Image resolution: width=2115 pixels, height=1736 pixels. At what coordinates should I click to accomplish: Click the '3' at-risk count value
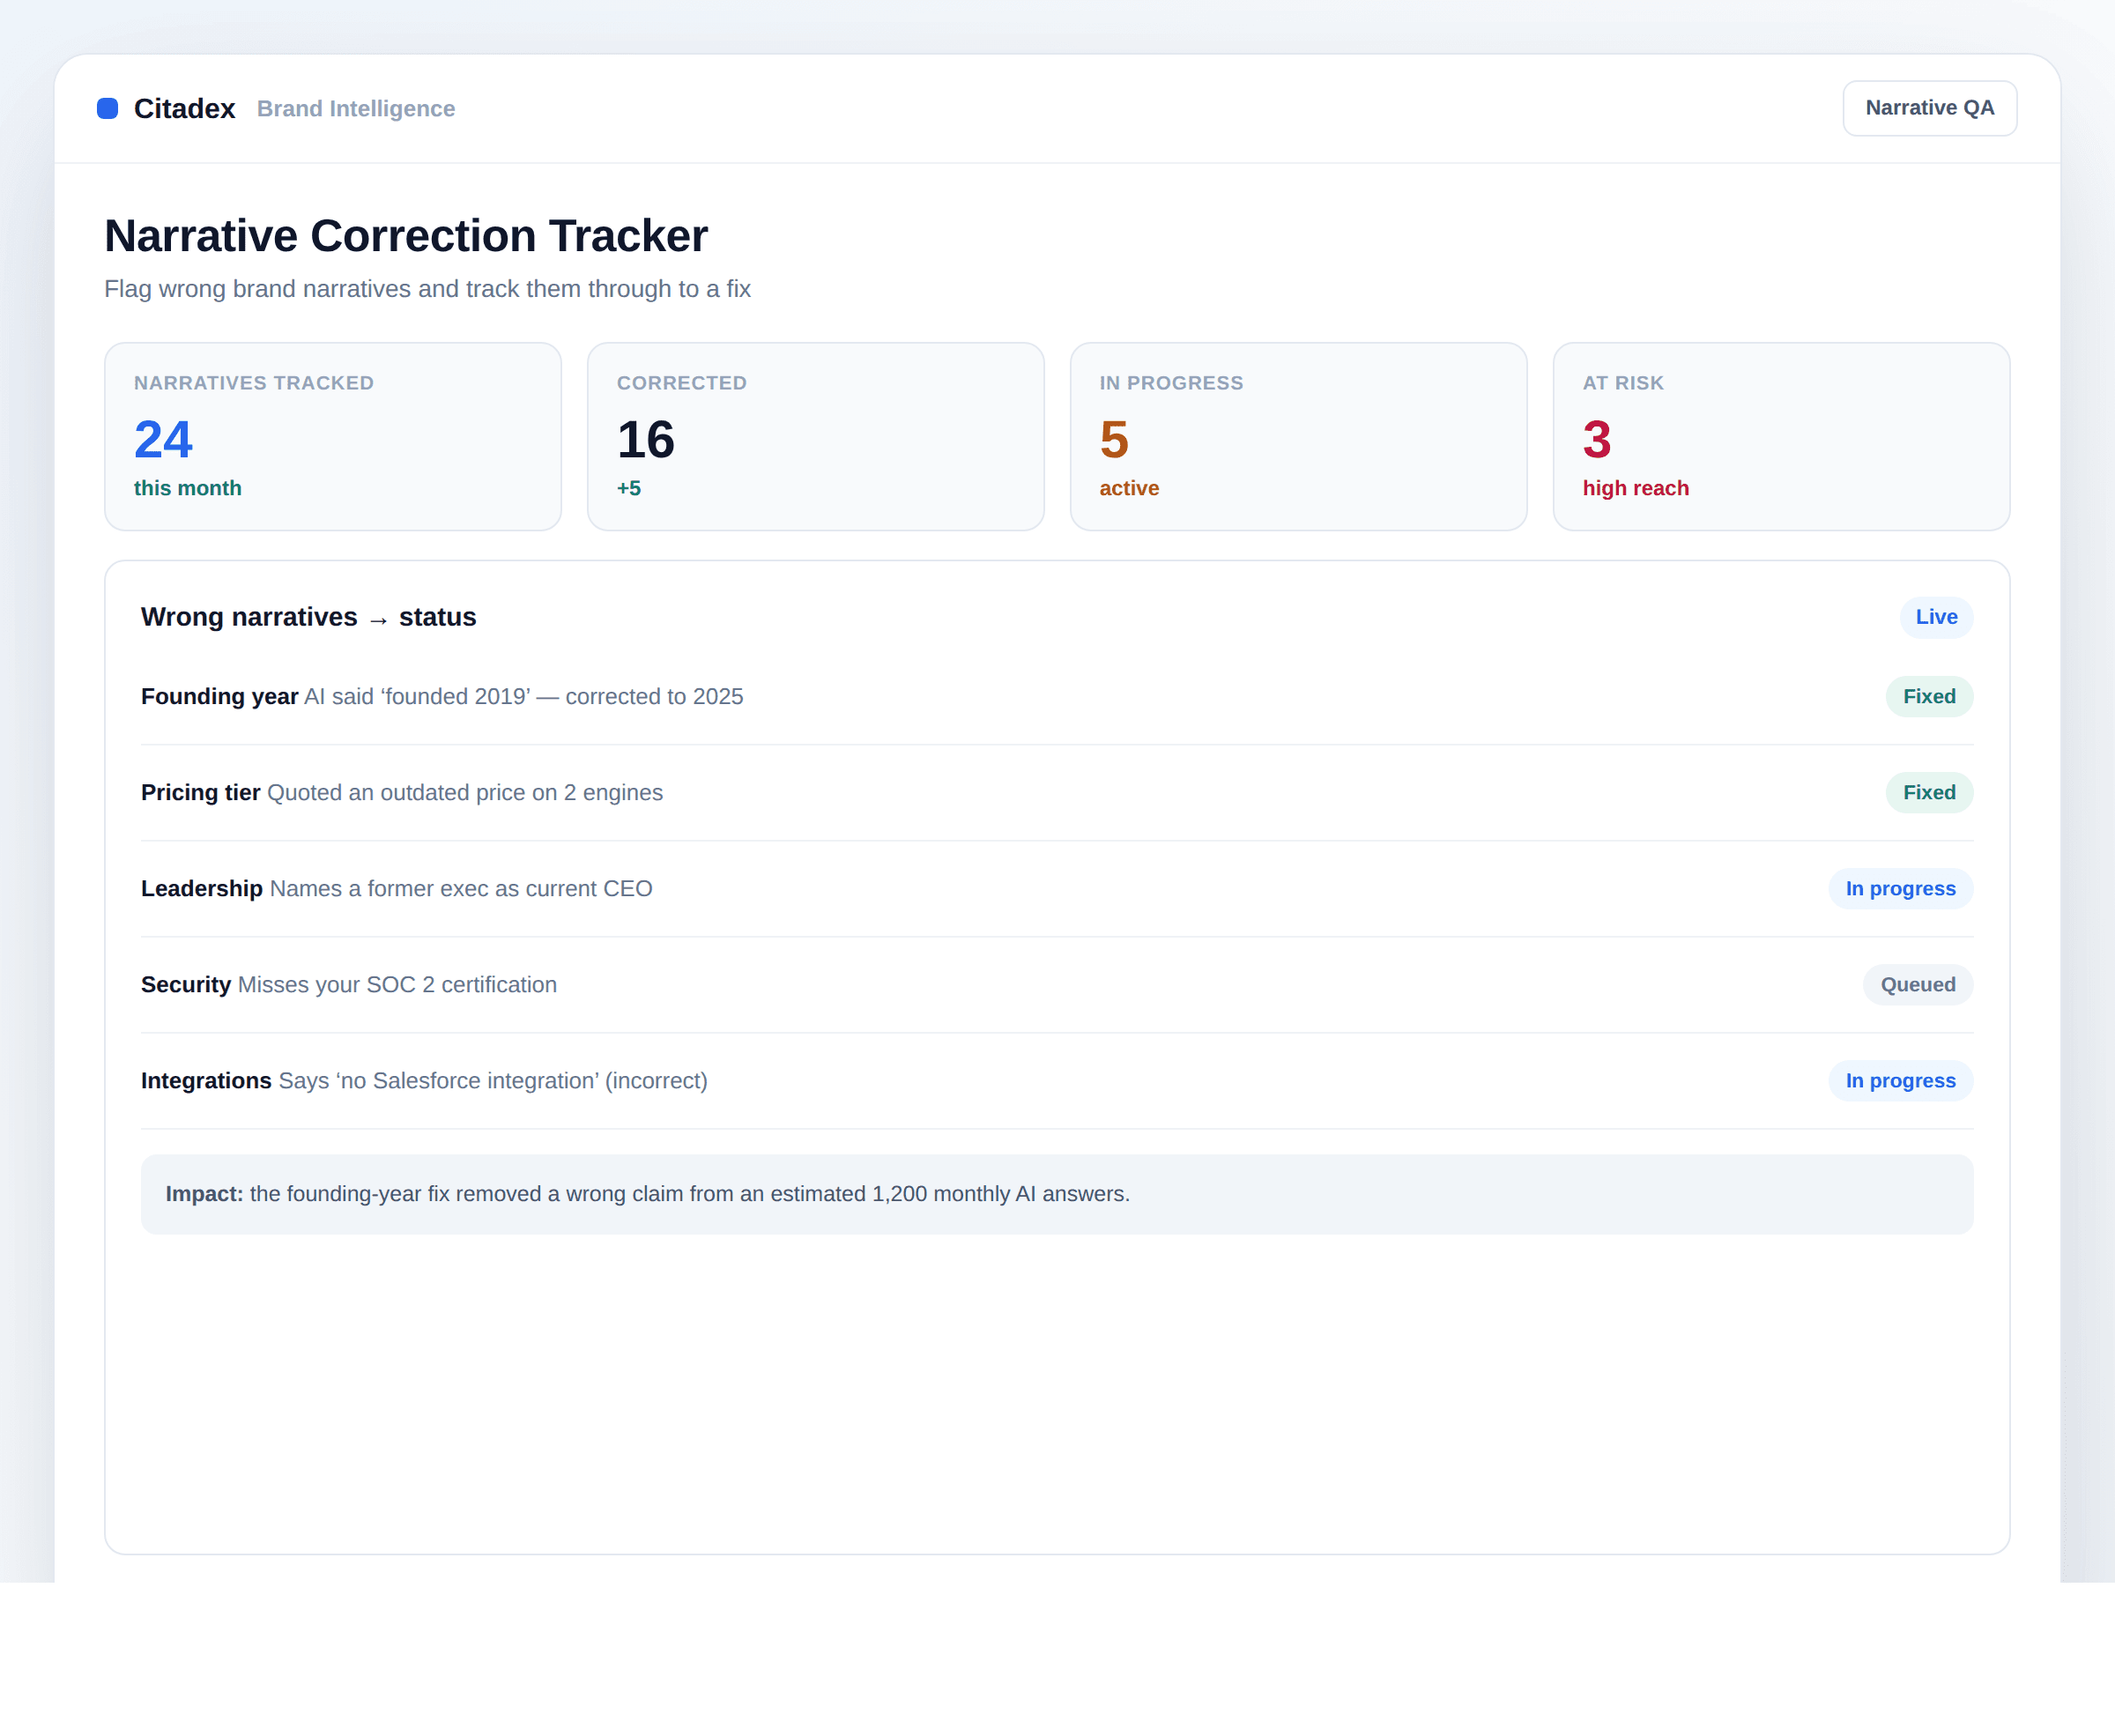point(1597,439)
